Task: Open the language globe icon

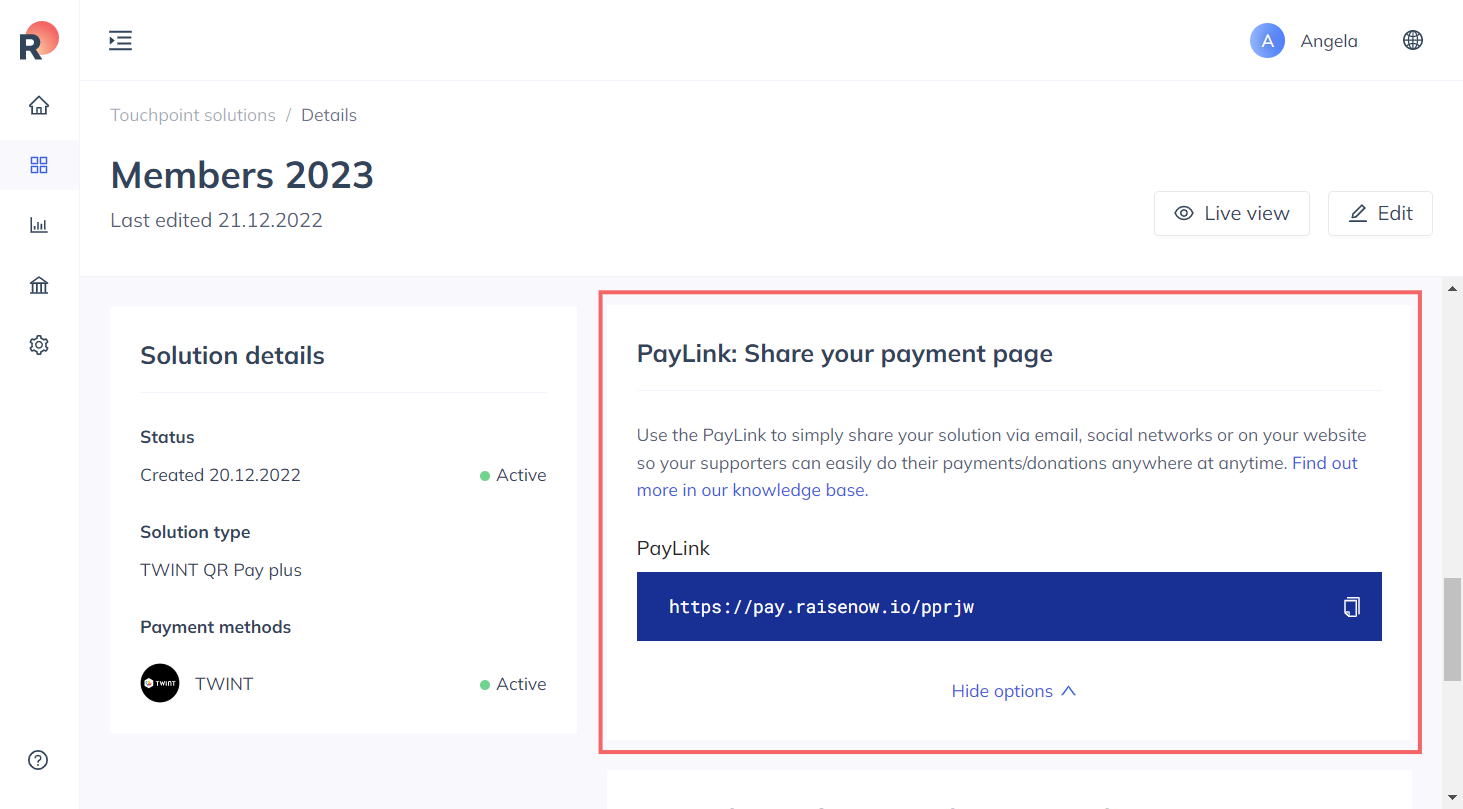Action: (1413, 40)
